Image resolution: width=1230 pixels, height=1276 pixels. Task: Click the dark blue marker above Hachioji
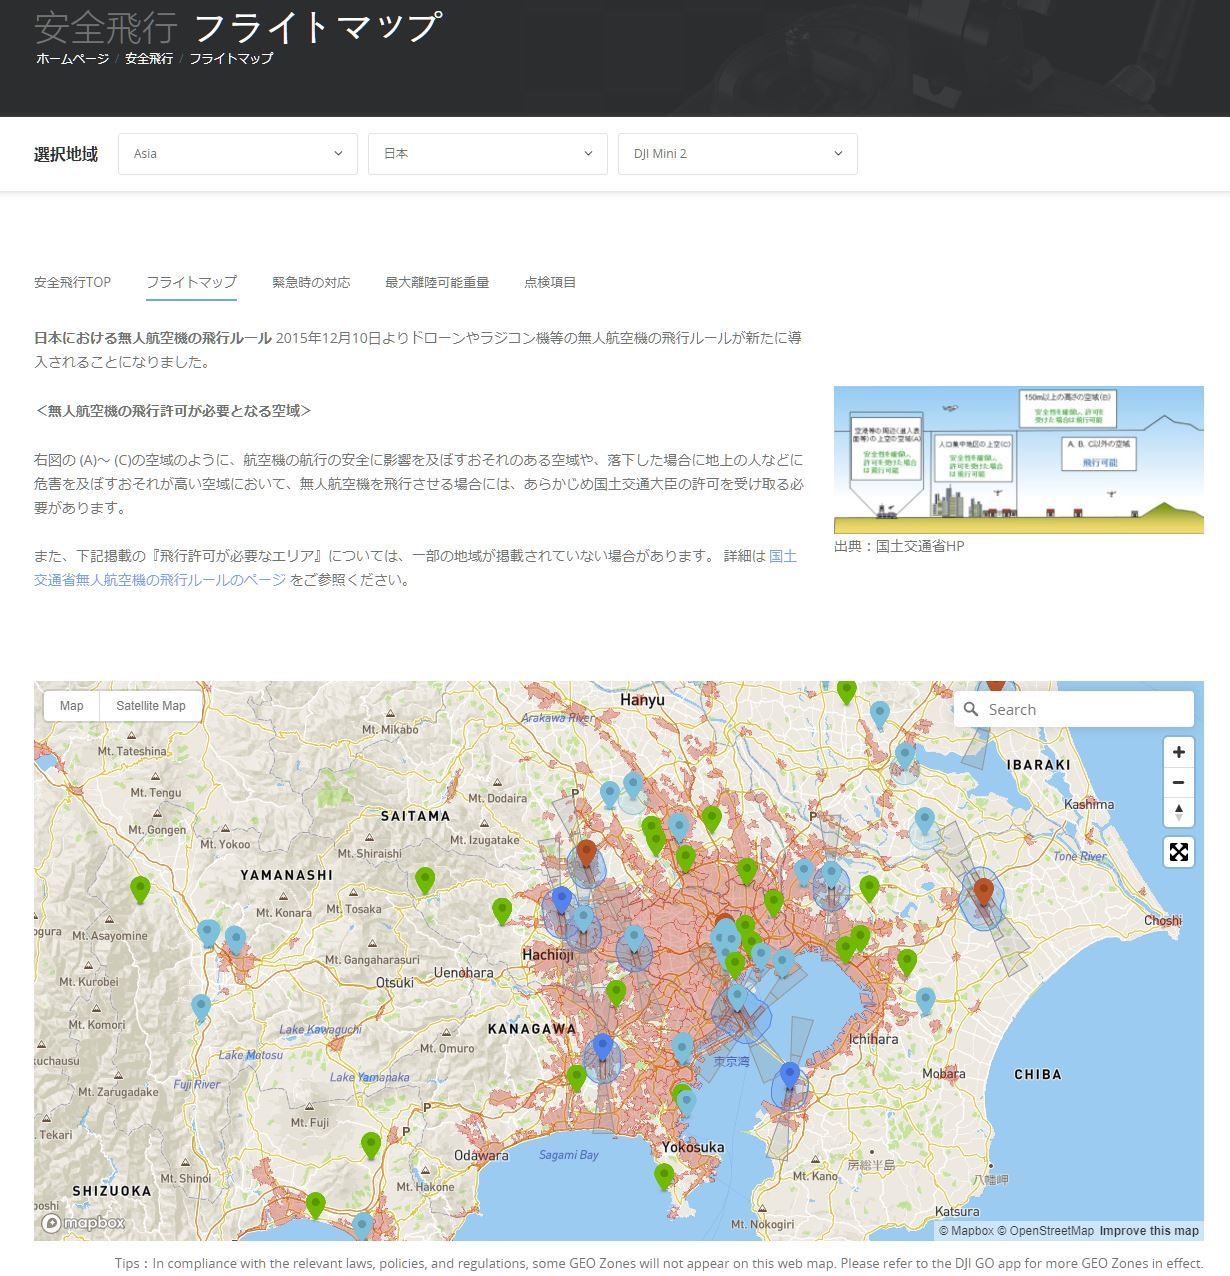(x=562, y=899)
